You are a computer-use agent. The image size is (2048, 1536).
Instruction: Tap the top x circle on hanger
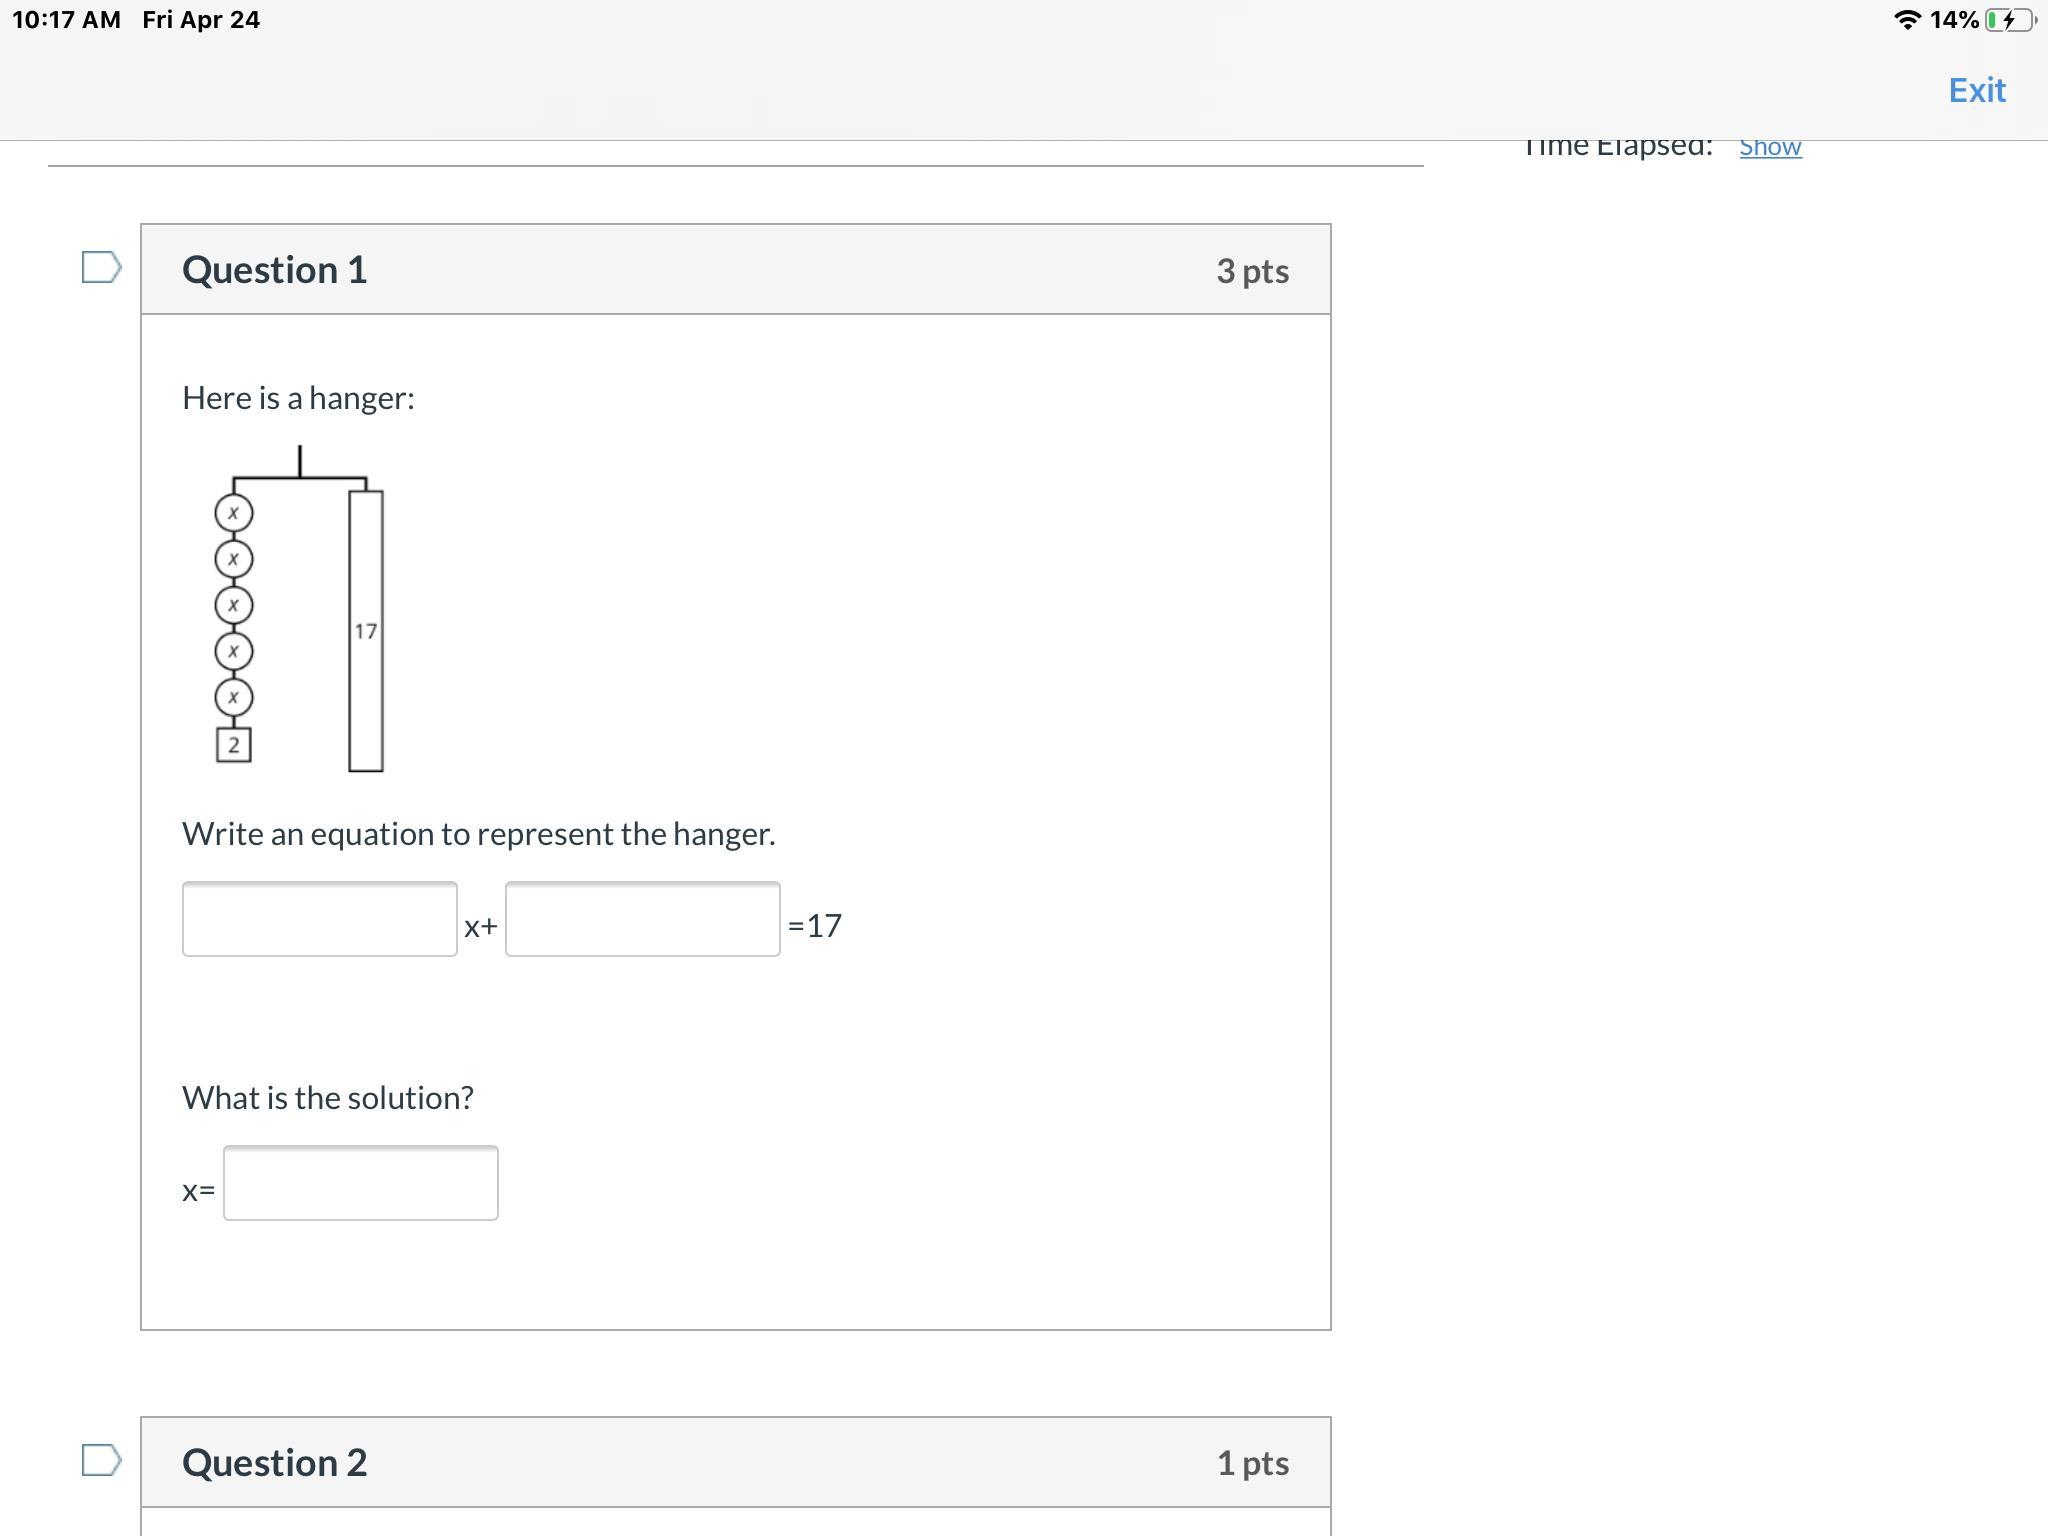click(x=233, y=513)
